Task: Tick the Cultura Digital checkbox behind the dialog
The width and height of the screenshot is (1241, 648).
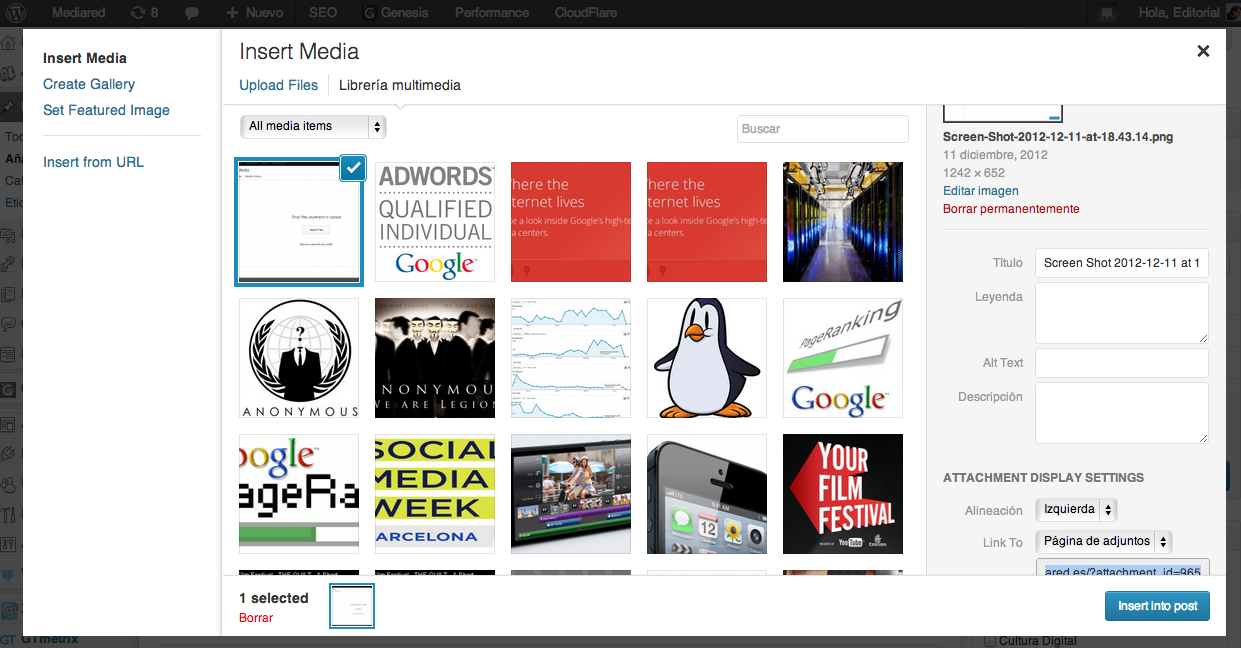Action: pyautogui.click(x=990, y=641)
